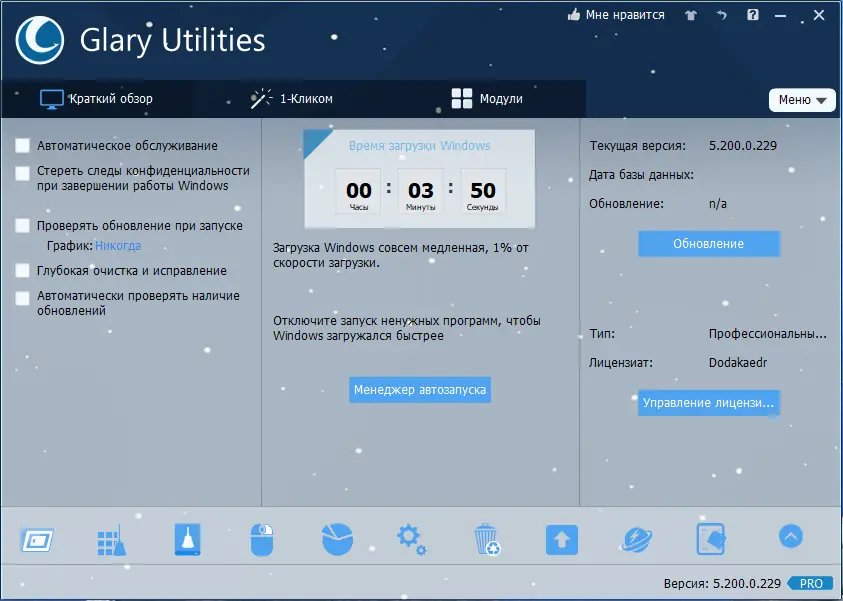Click the 'График:' label
This screenshot has width=843, height=601.
tap(69, 246)
